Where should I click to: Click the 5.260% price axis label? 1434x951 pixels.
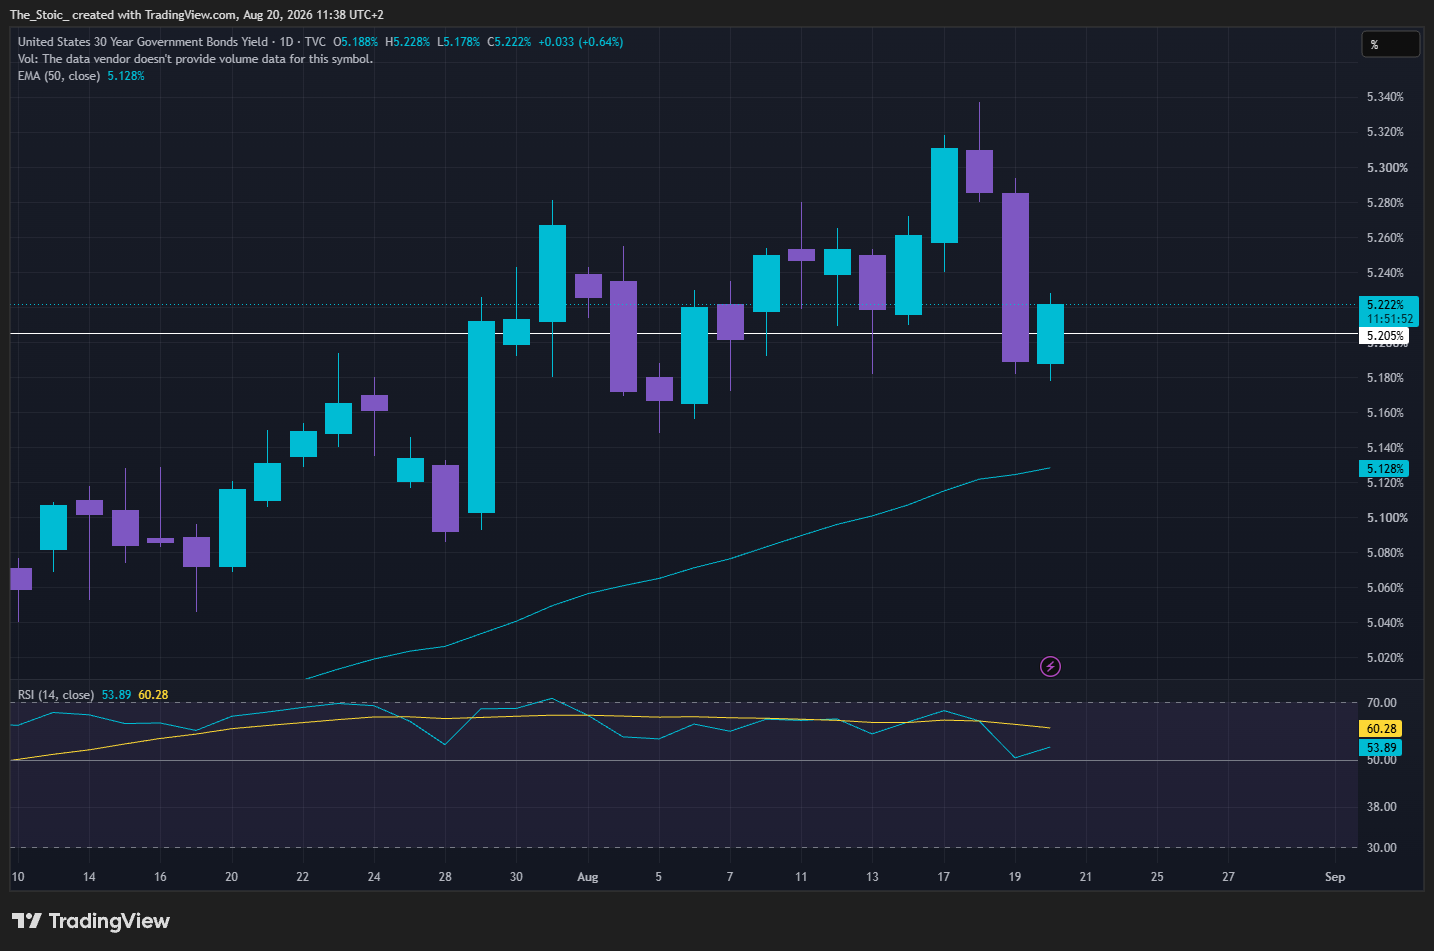point(1385,238)
